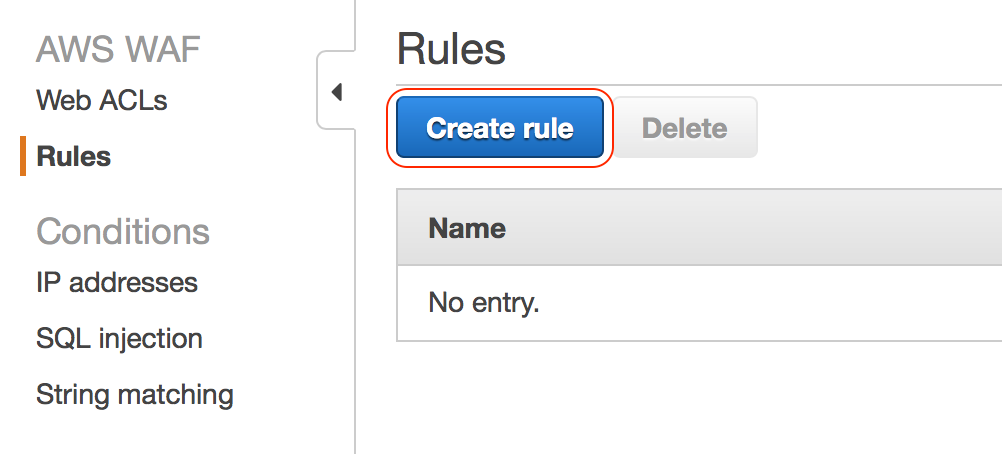Click the blank toolbar area right of Delete
Screen dimensions: 1002x454
pyautogui.click(x=880, y=128)
